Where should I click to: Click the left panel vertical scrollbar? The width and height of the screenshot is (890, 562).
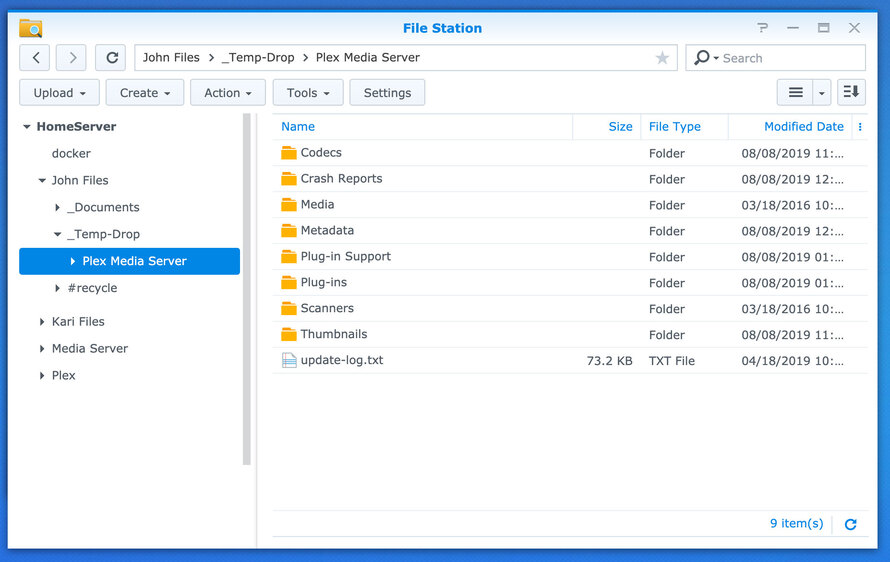click(x=246, y=290)
